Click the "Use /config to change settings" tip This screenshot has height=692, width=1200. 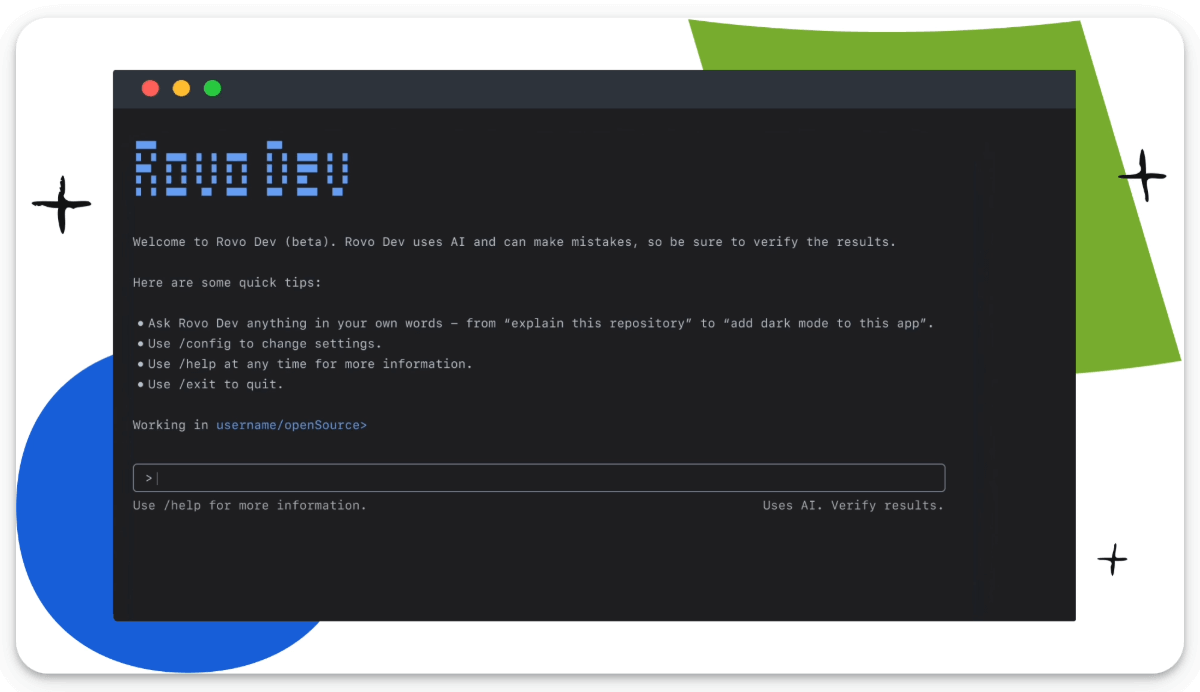click(264, 344)
